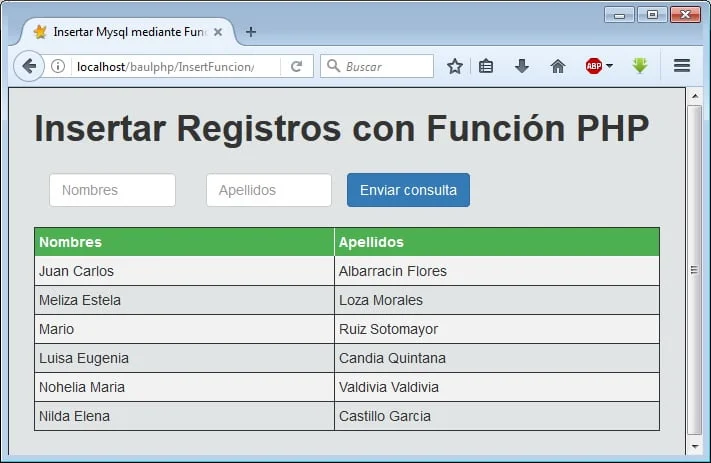Close the browser window
The width and height of the screenshot is (711, 463).
[x=686, y=15]
